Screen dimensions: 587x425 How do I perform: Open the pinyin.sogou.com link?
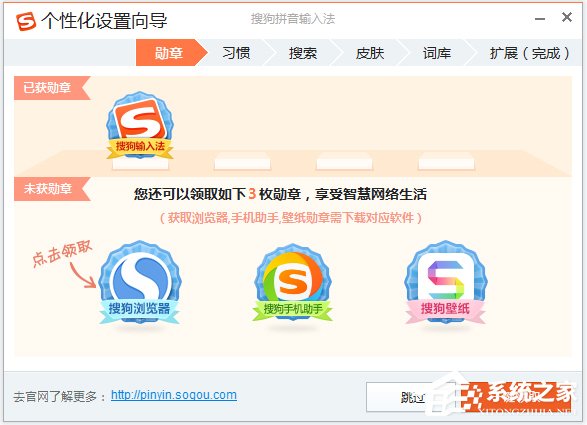tap(174, 395)
